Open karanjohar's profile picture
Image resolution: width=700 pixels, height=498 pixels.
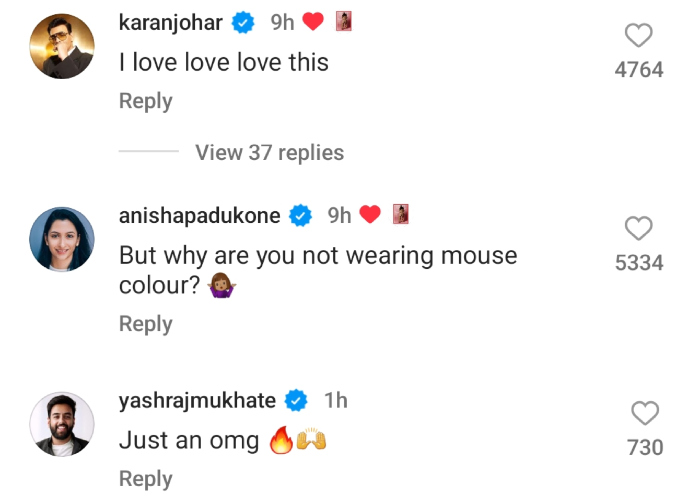point(62,46)
